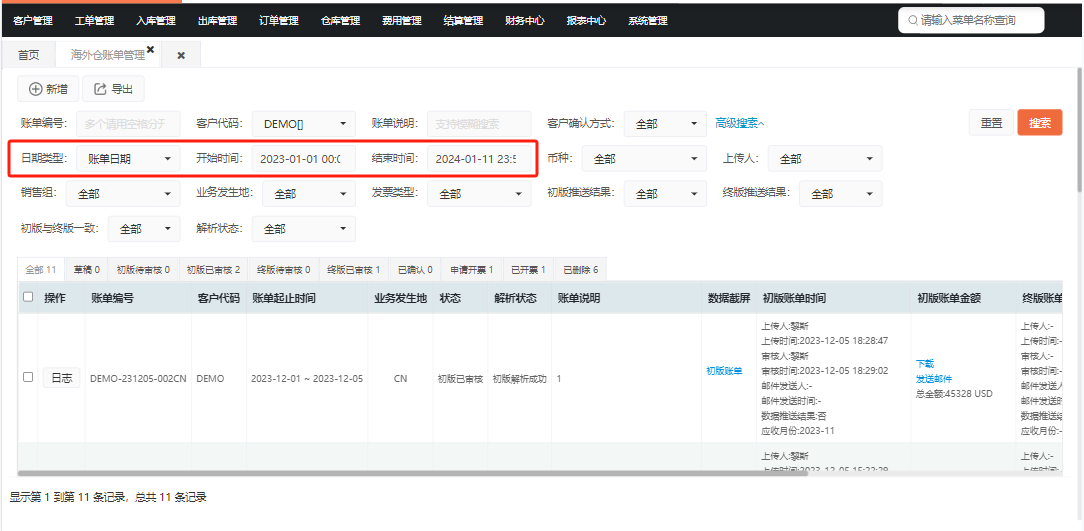Click the page vertical scrollbar
This screenshot has height=531, width=1084.
1080,128
